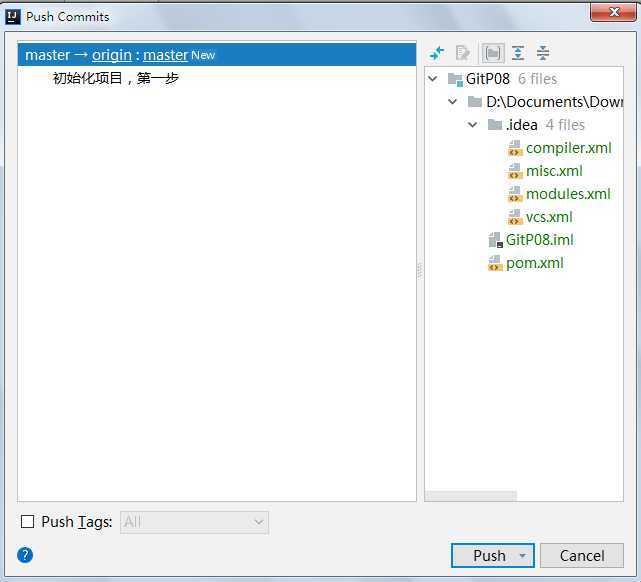The height and width of the screenshot is (582, 641).
Task: Open the Push button dropdown arrow
Action: click(522, 555)
